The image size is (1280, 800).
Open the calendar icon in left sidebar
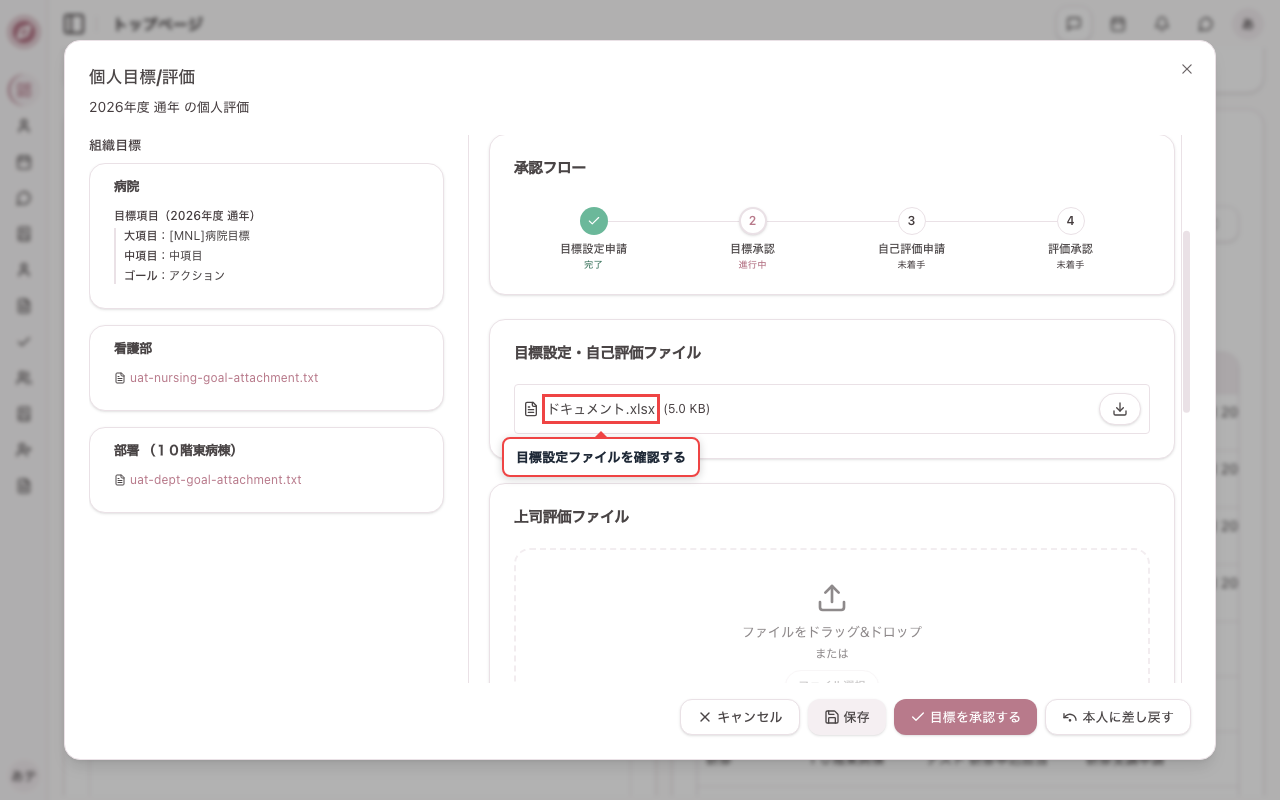[24, 162]
